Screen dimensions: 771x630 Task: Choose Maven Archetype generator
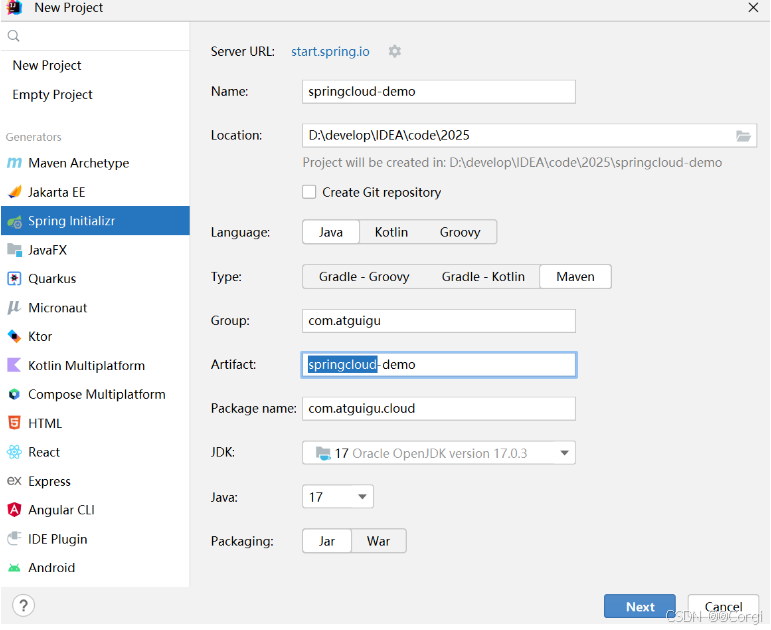pyautogui.click(x=95, y=163)
